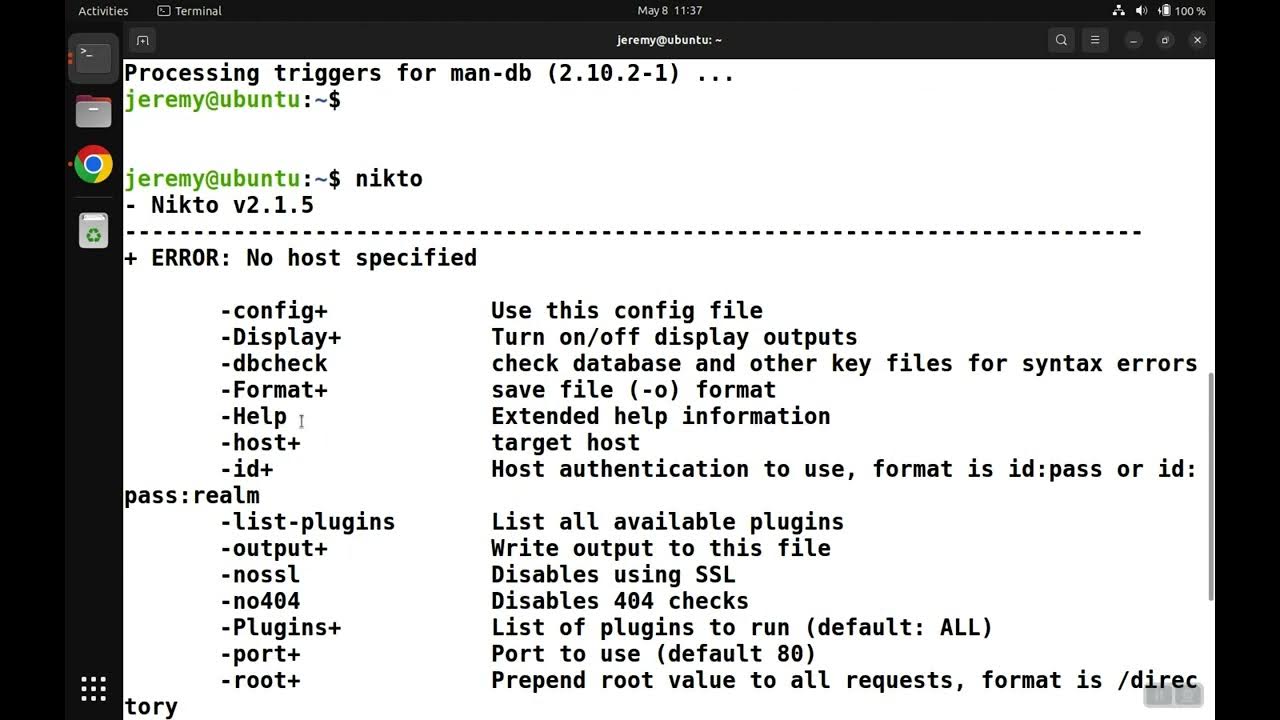
Task: Open the clock showing May 8 11:37
Action: (x=669, y=11)
